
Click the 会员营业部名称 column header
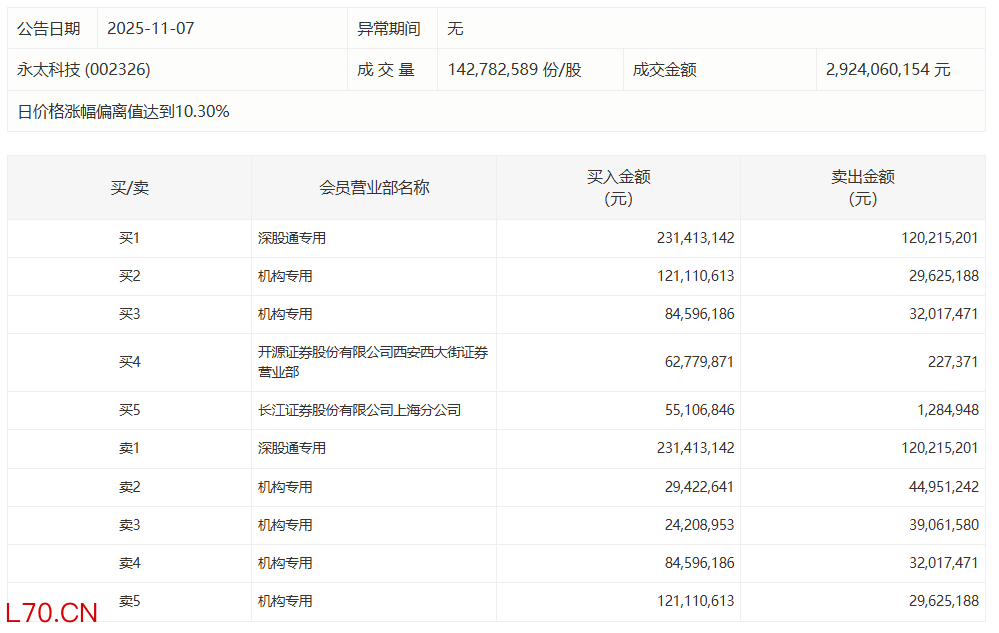point(374,187)
